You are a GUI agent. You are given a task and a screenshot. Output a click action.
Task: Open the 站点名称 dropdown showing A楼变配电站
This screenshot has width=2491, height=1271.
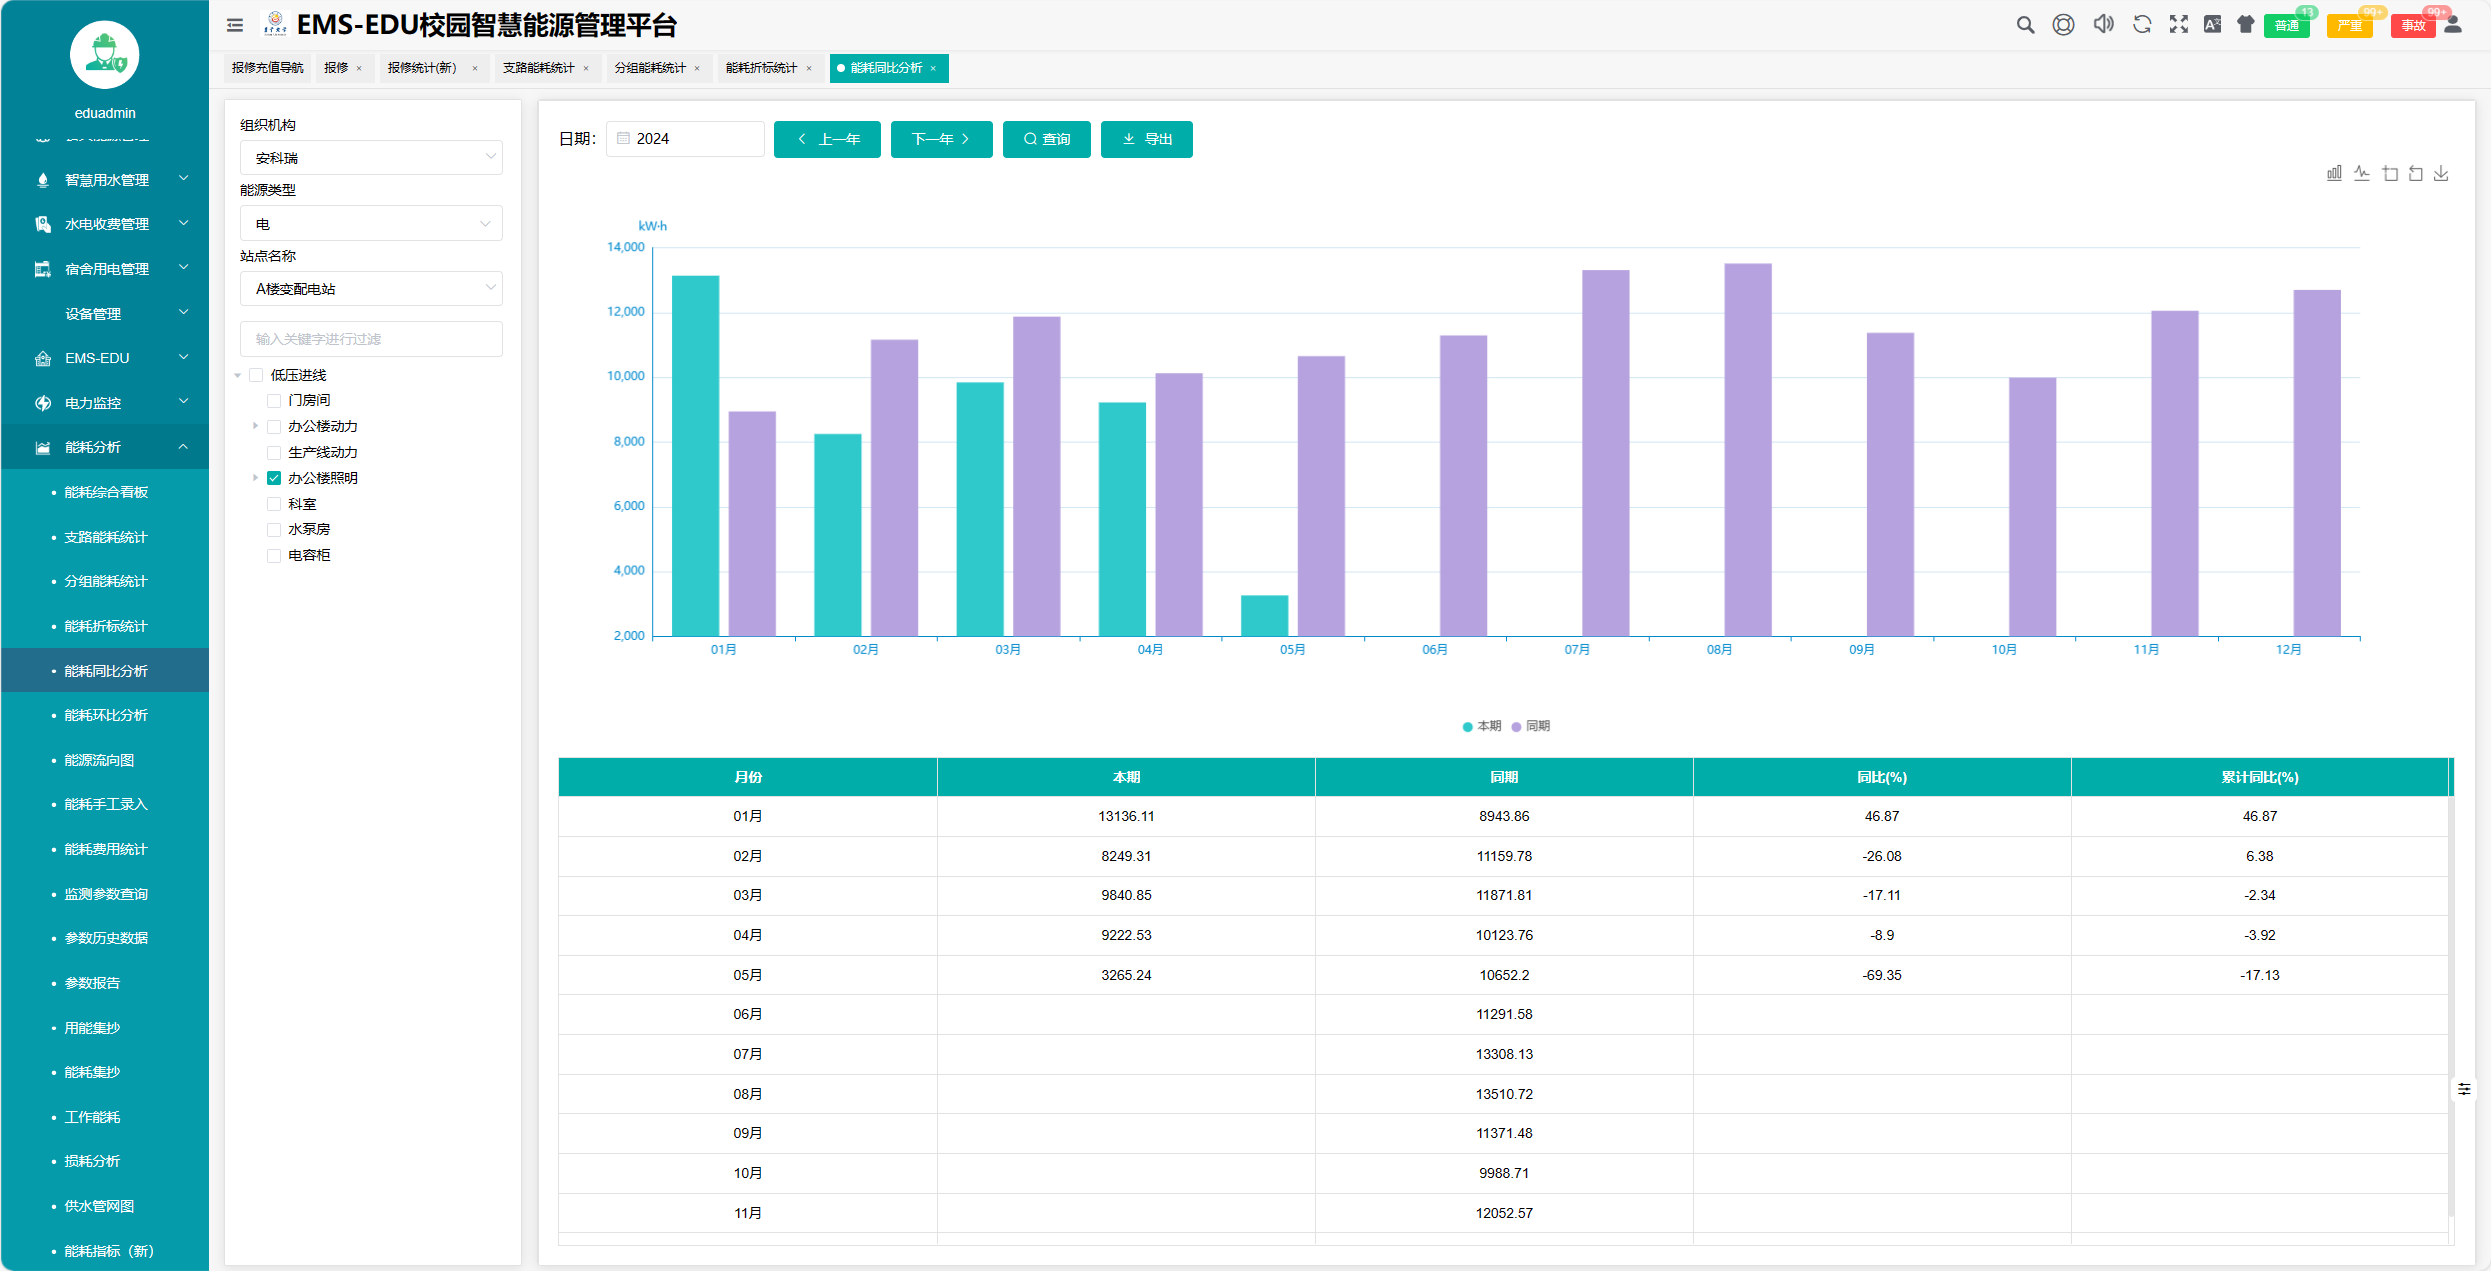(371, 289)
